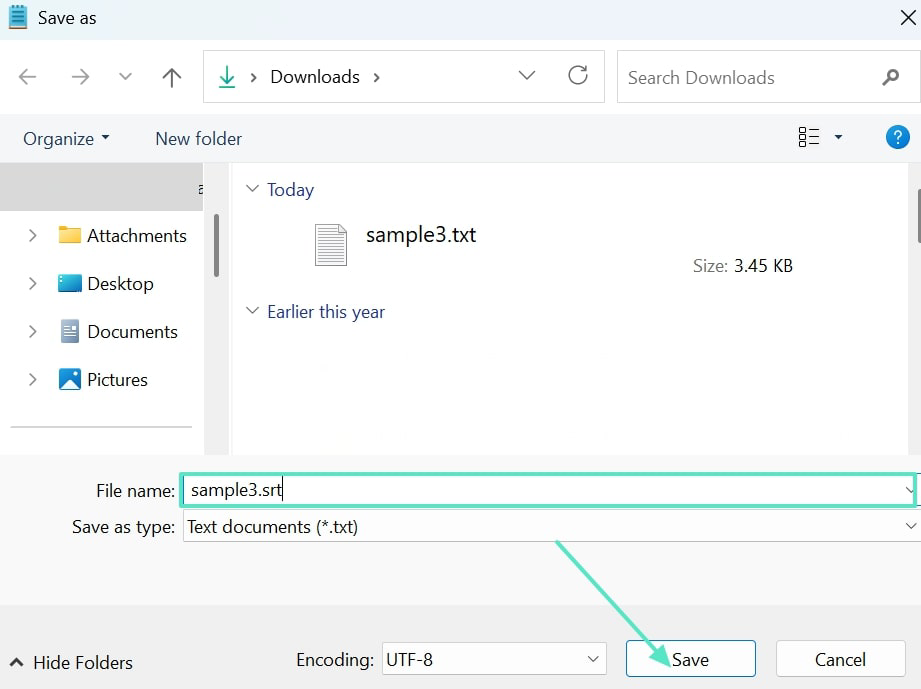Collapse the Earlier this year group
The height and width of the screenshot is (689, 921).
[x=252, y=311]
